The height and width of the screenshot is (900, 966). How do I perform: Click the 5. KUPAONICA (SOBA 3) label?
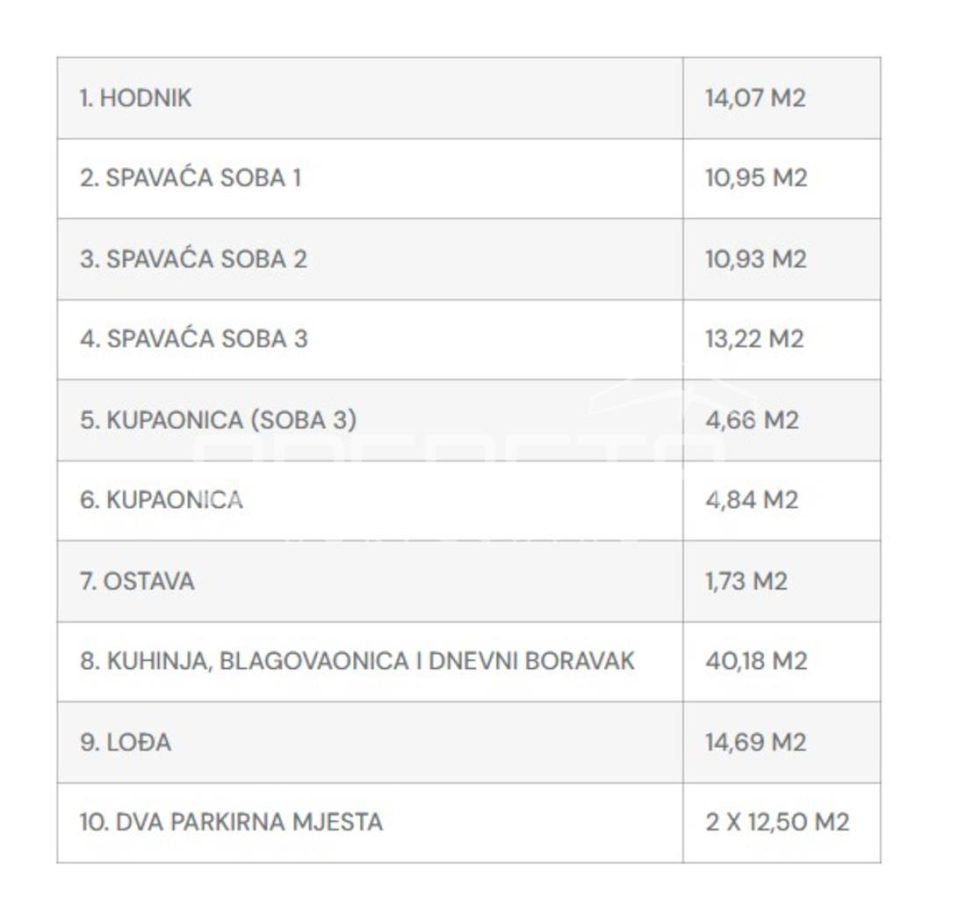(x=218, y=420)
